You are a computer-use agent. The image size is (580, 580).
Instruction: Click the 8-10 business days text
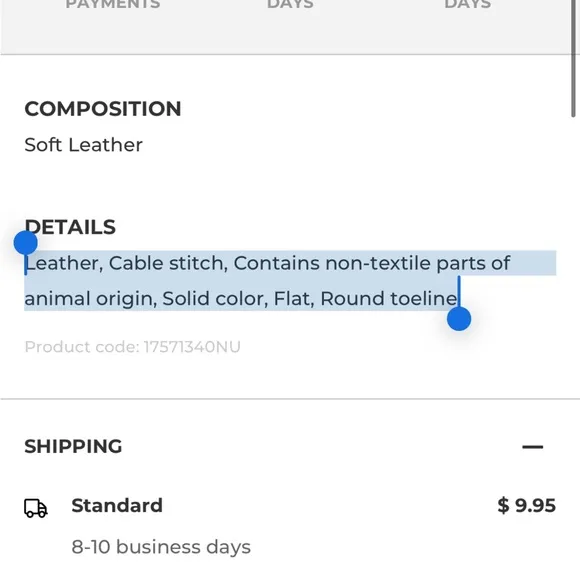[161, 547]
